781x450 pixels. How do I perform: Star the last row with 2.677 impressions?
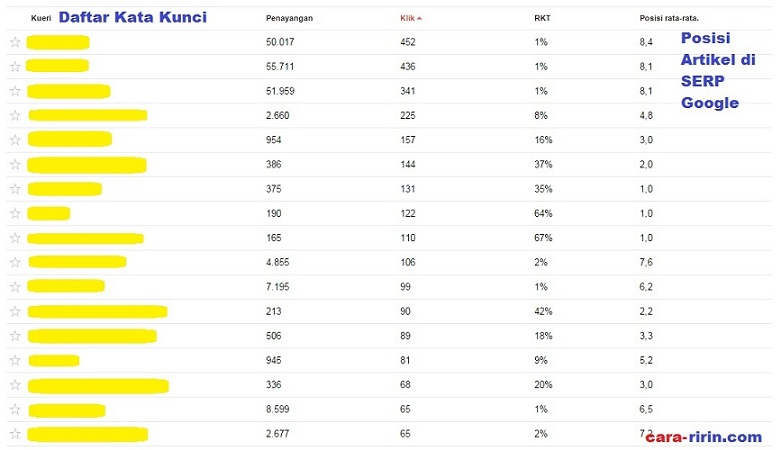tap(15, 434)
